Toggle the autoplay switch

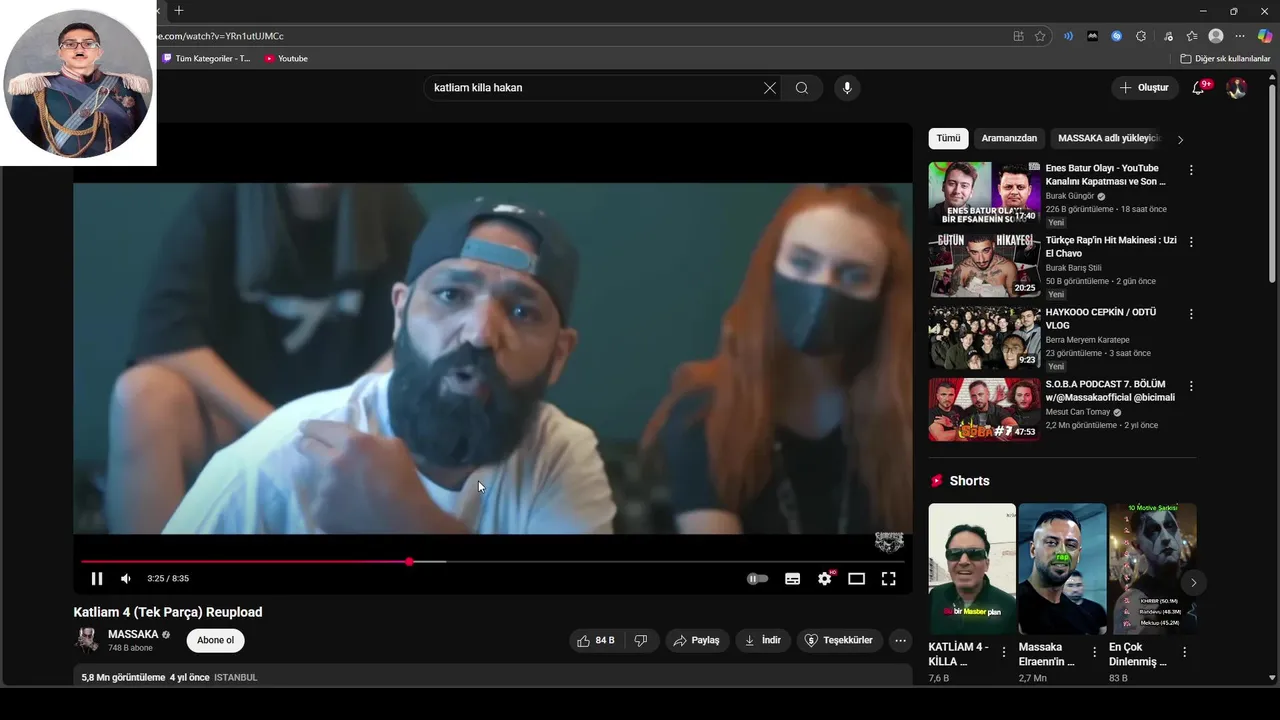[x=758, y=579]
